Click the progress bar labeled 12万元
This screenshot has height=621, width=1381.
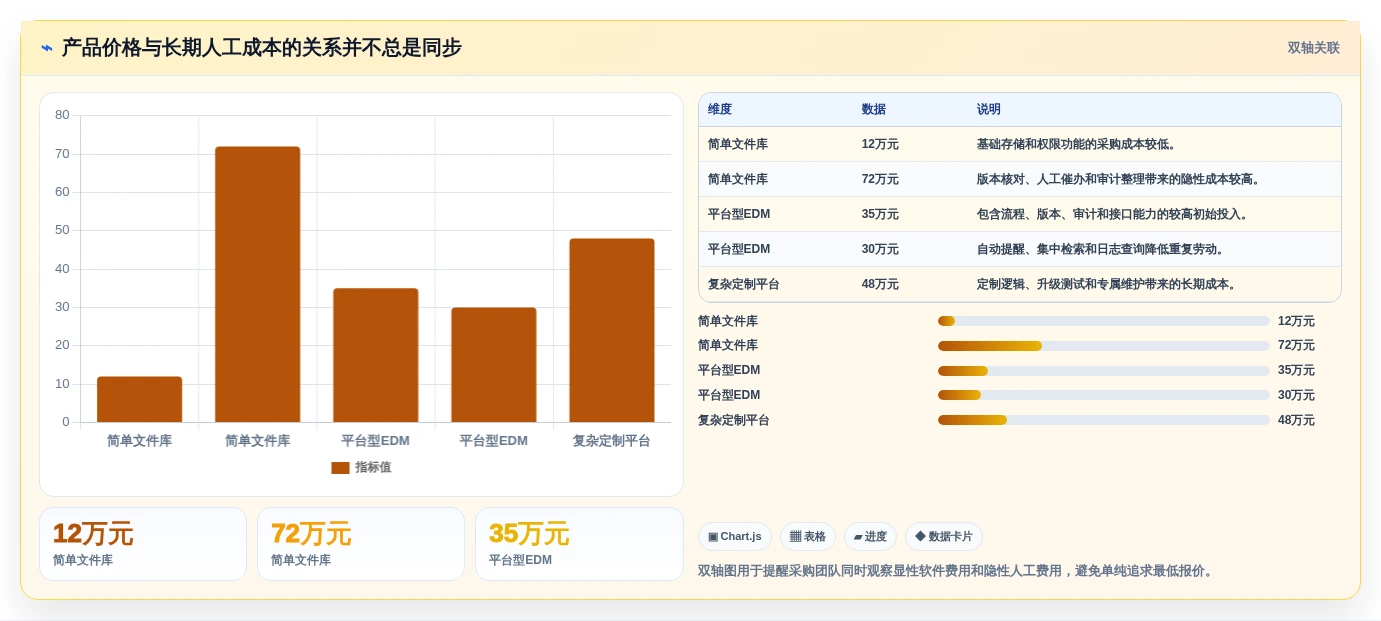tap(1104, 321)
